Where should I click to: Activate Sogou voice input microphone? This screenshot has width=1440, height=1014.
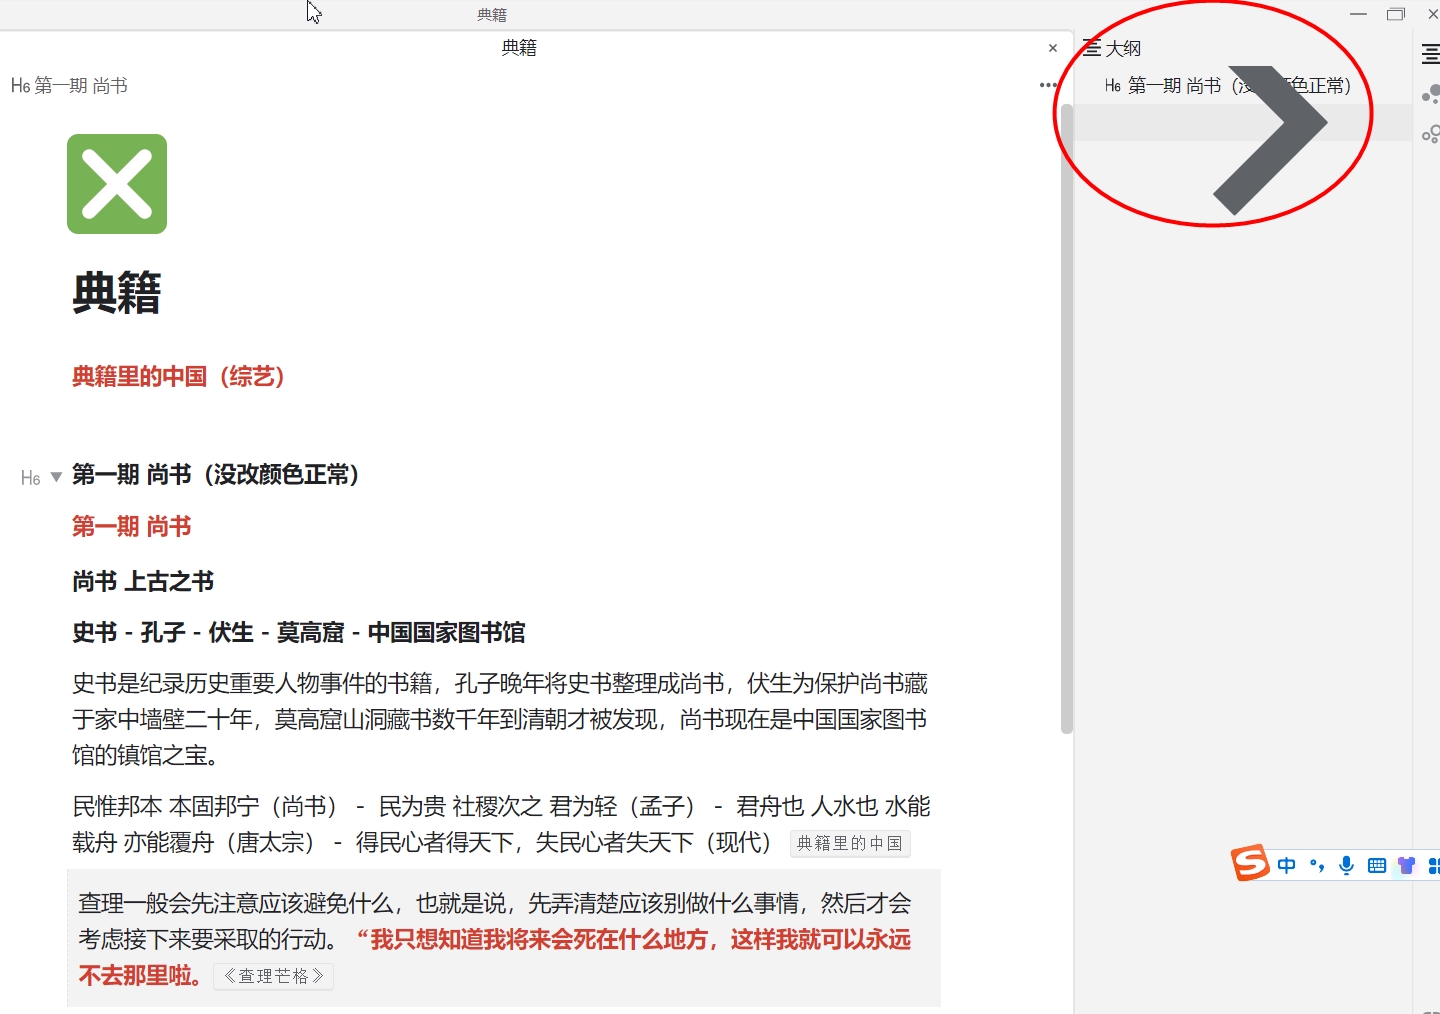pyautogui.click(x=1347, y=865)
